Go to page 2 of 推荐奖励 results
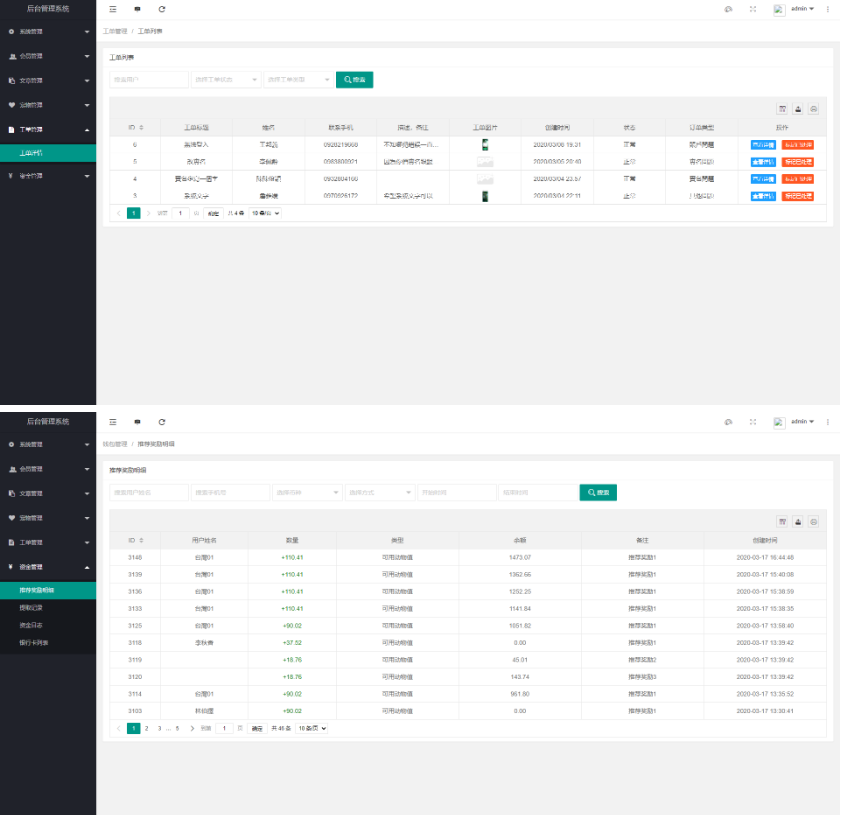Screen dimensions: 841x815 click(146, 728)
